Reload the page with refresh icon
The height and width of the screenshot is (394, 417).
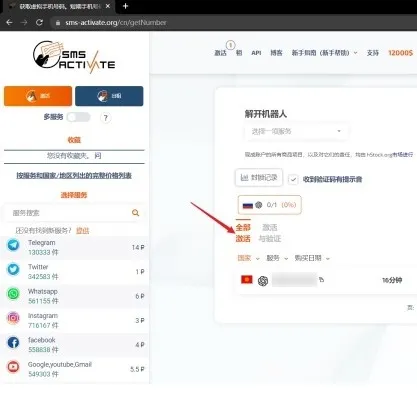[x=39, y=22]
